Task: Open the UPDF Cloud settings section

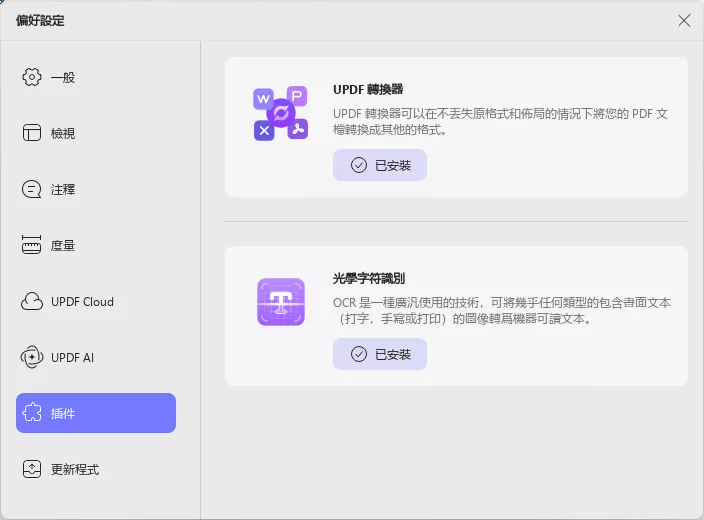Action: coord(96,301)
